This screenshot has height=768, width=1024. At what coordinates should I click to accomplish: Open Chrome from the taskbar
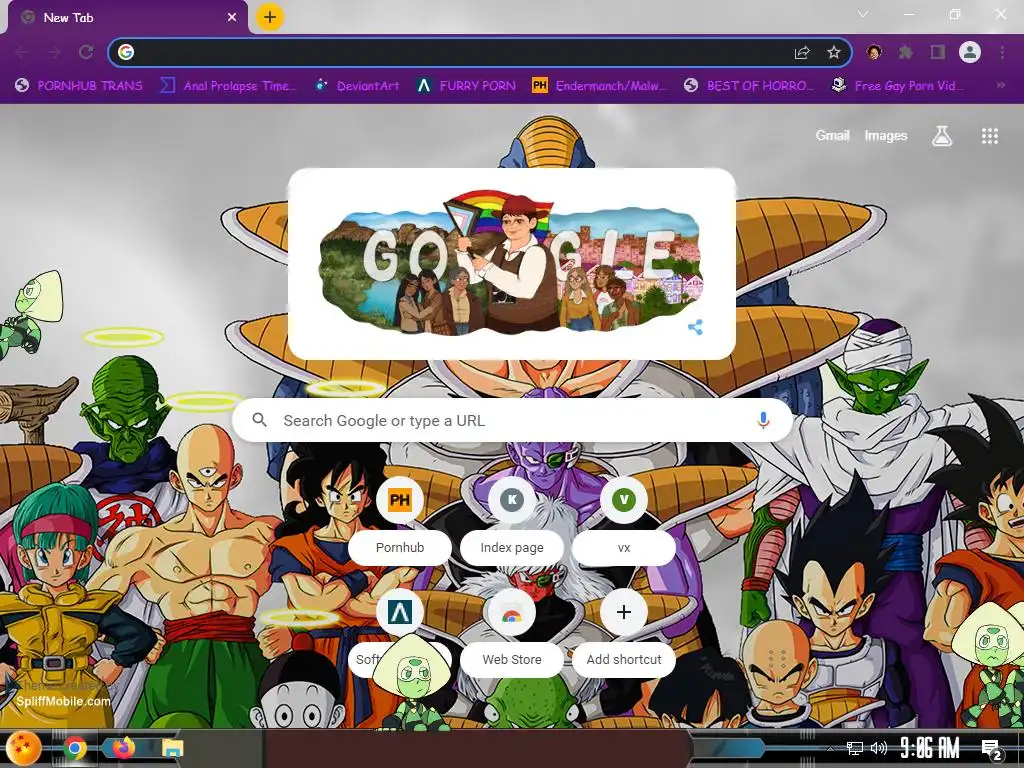pos(75,748)
